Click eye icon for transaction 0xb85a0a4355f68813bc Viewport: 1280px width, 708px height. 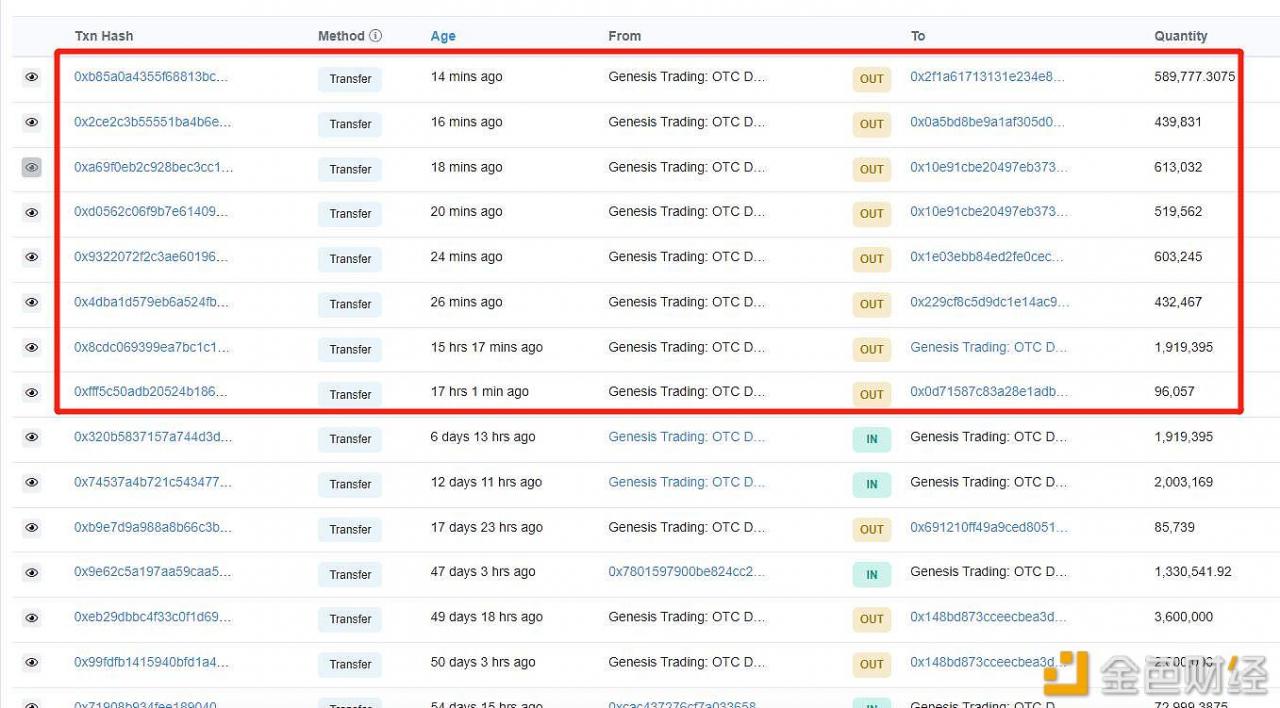tap(32, 77)
